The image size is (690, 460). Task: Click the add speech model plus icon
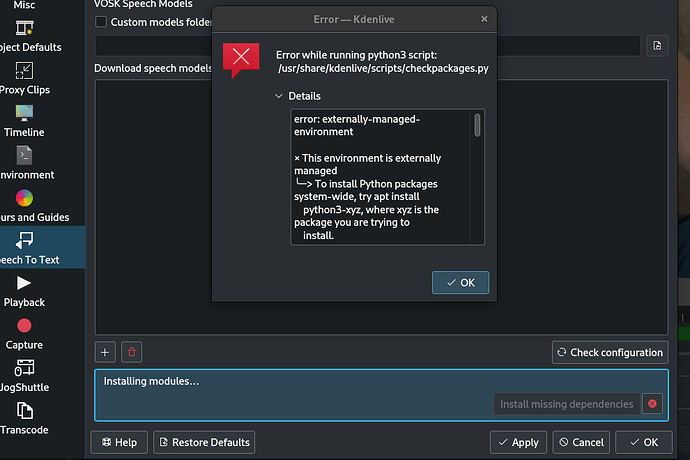tap(105, 352)
